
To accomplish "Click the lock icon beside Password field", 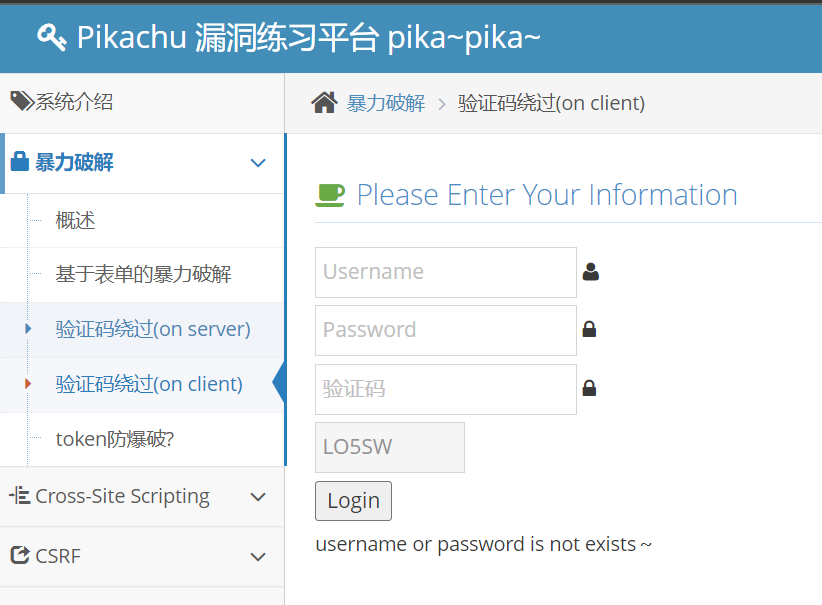I will [589, 329].
